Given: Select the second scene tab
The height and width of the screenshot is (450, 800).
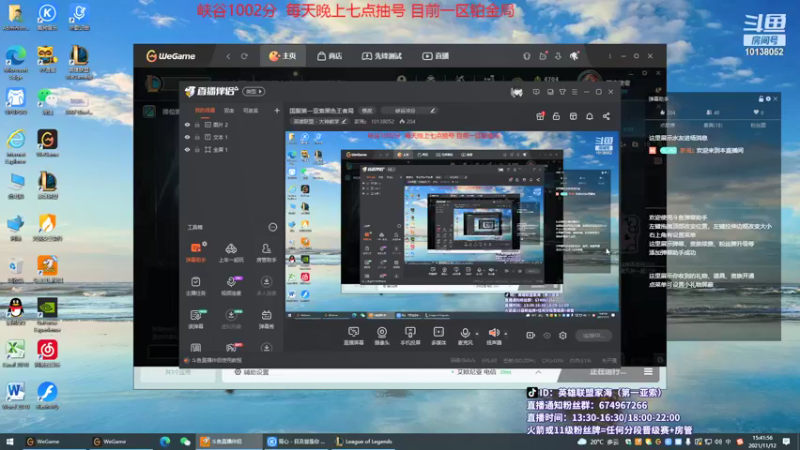Looking at the screenshot, I should (x=229, y=110).
